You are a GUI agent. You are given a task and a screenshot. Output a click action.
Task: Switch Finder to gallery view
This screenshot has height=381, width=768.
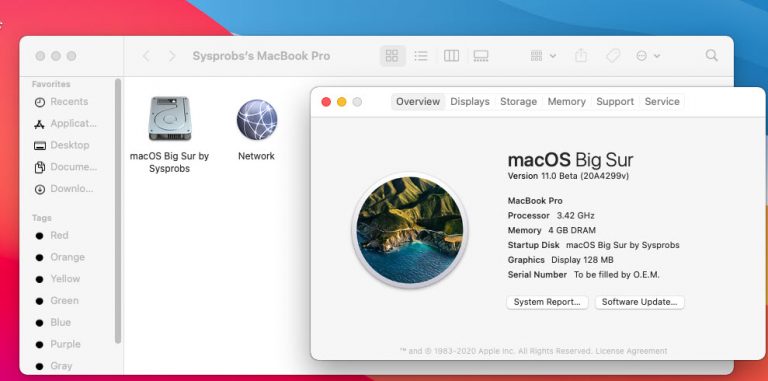point(480,56)
